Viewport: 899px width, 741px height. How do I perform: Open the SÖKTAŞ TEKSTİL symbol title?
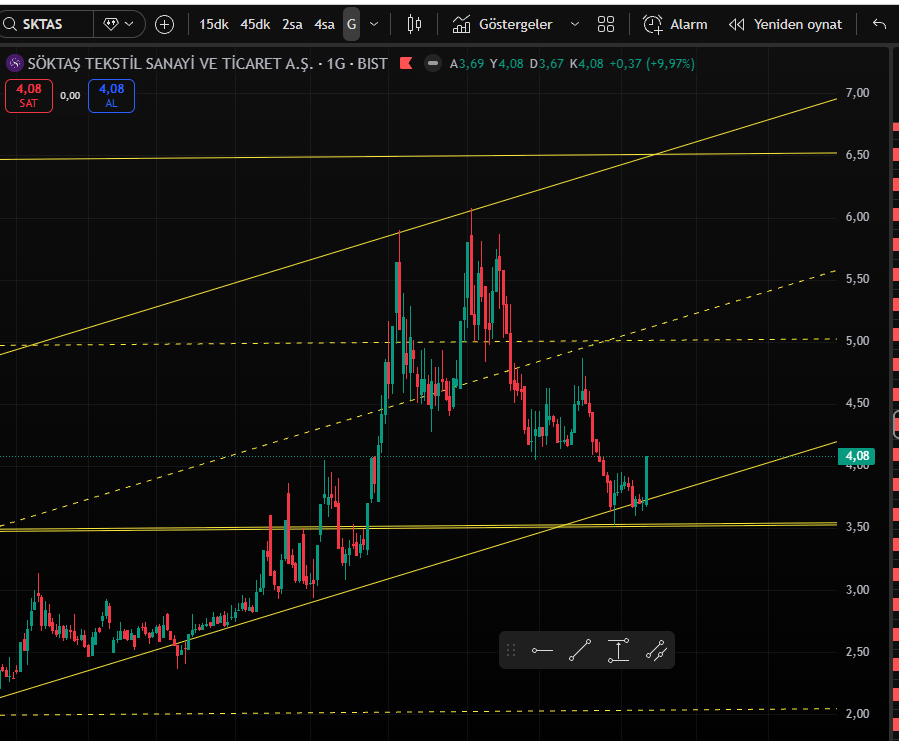tap(208, 63)
